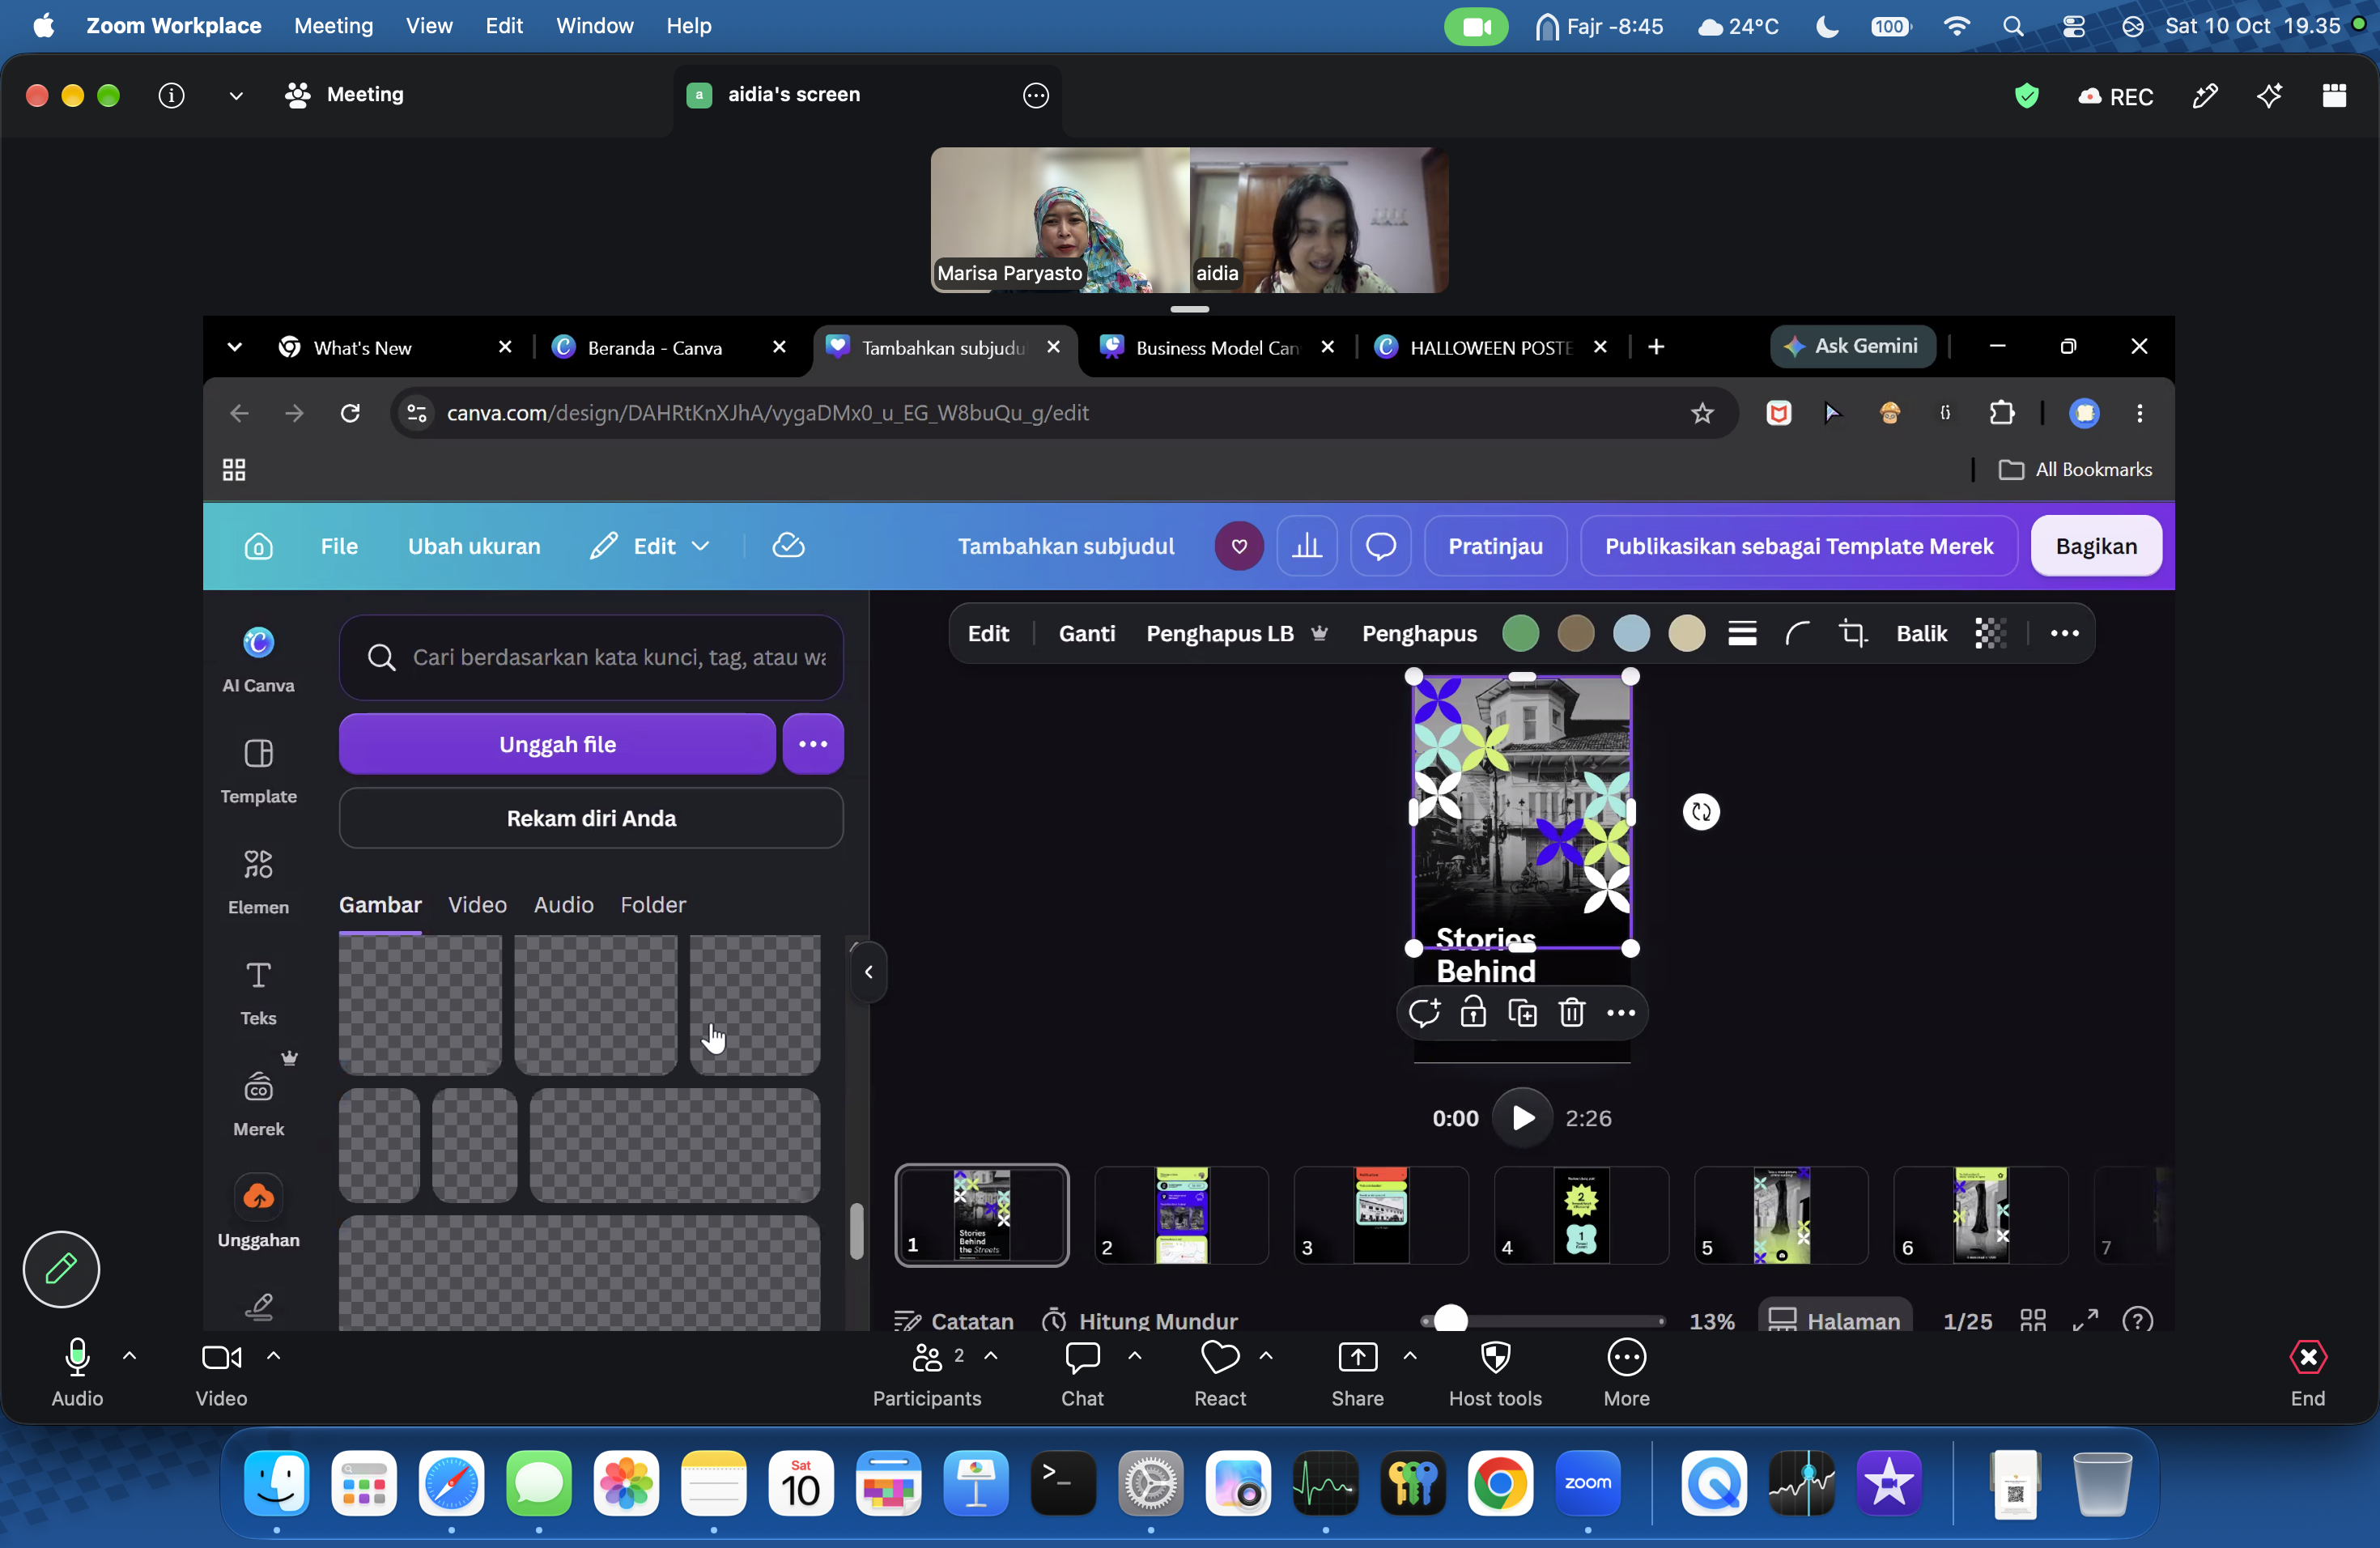Open the line weight icon
The image size is (2380, 1548).
[1742, 633]
